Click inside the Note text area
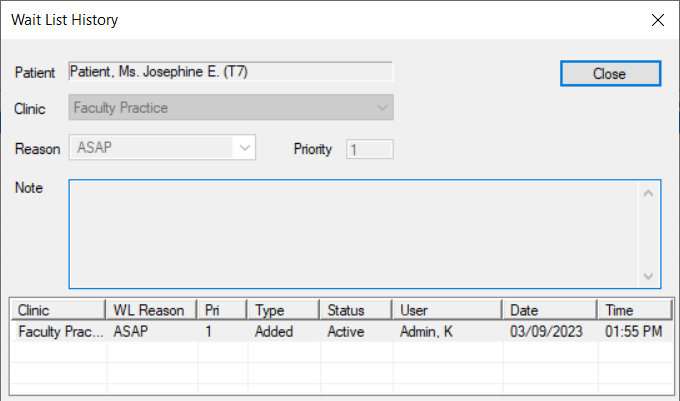680x401 pixels. (x=353, y=234)
